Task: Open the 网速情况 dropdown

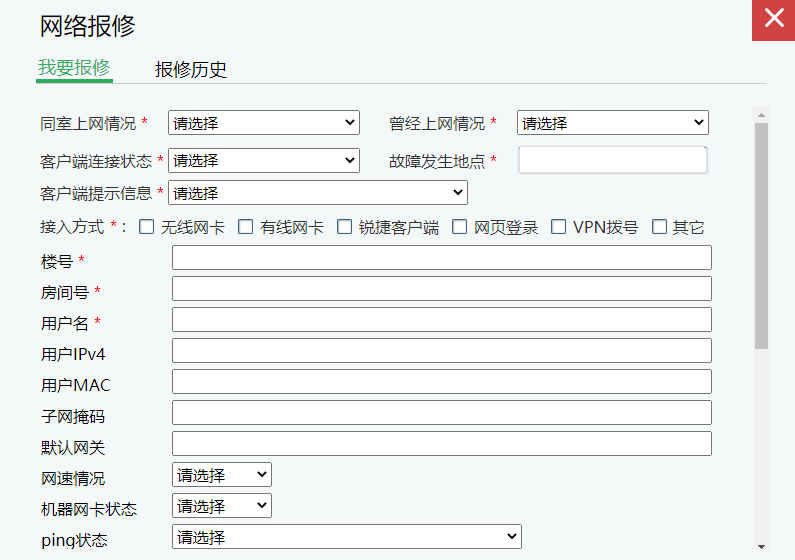Action: point(222,475)
